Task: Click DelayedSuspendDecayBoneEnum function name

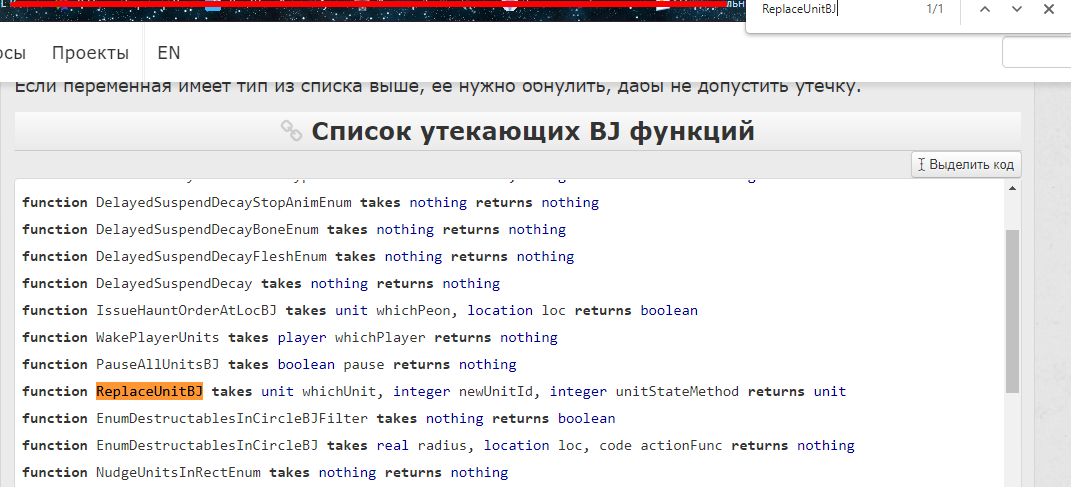Action: click(208, 229)
